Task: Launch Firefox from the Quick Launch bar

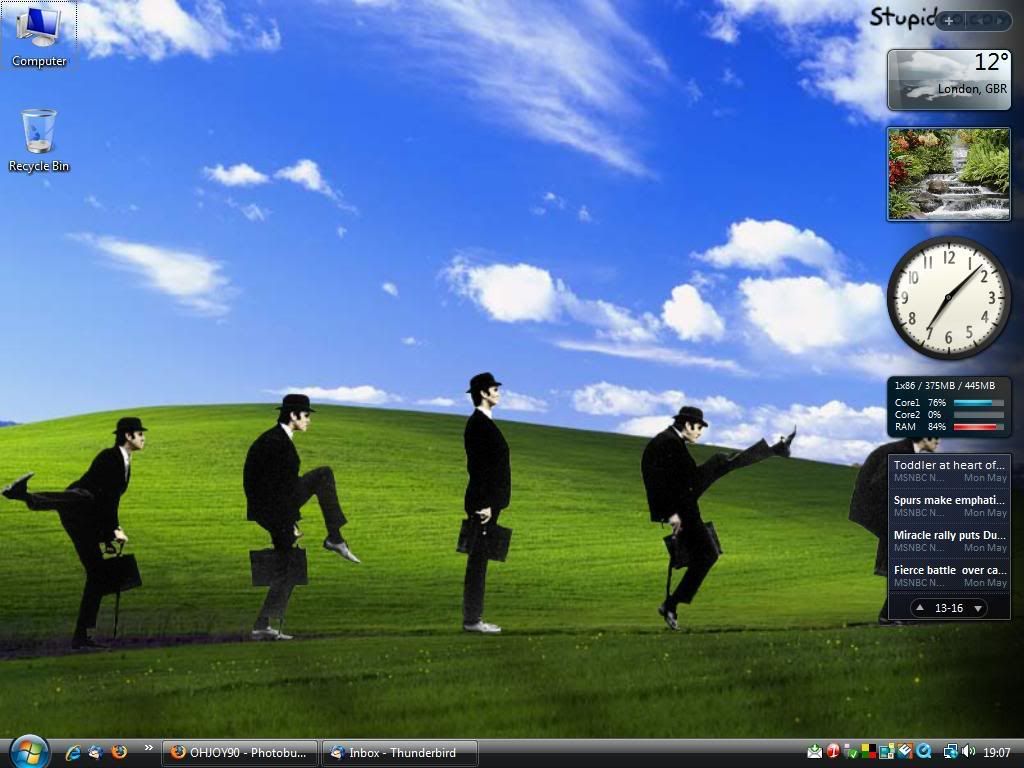Action: pyautogui.click(x=119, y=752)
